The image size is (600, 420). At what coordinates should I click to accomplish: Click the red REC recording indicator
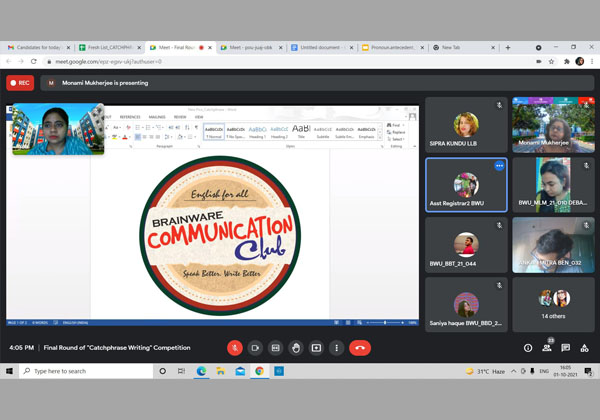tap(19, 83)
